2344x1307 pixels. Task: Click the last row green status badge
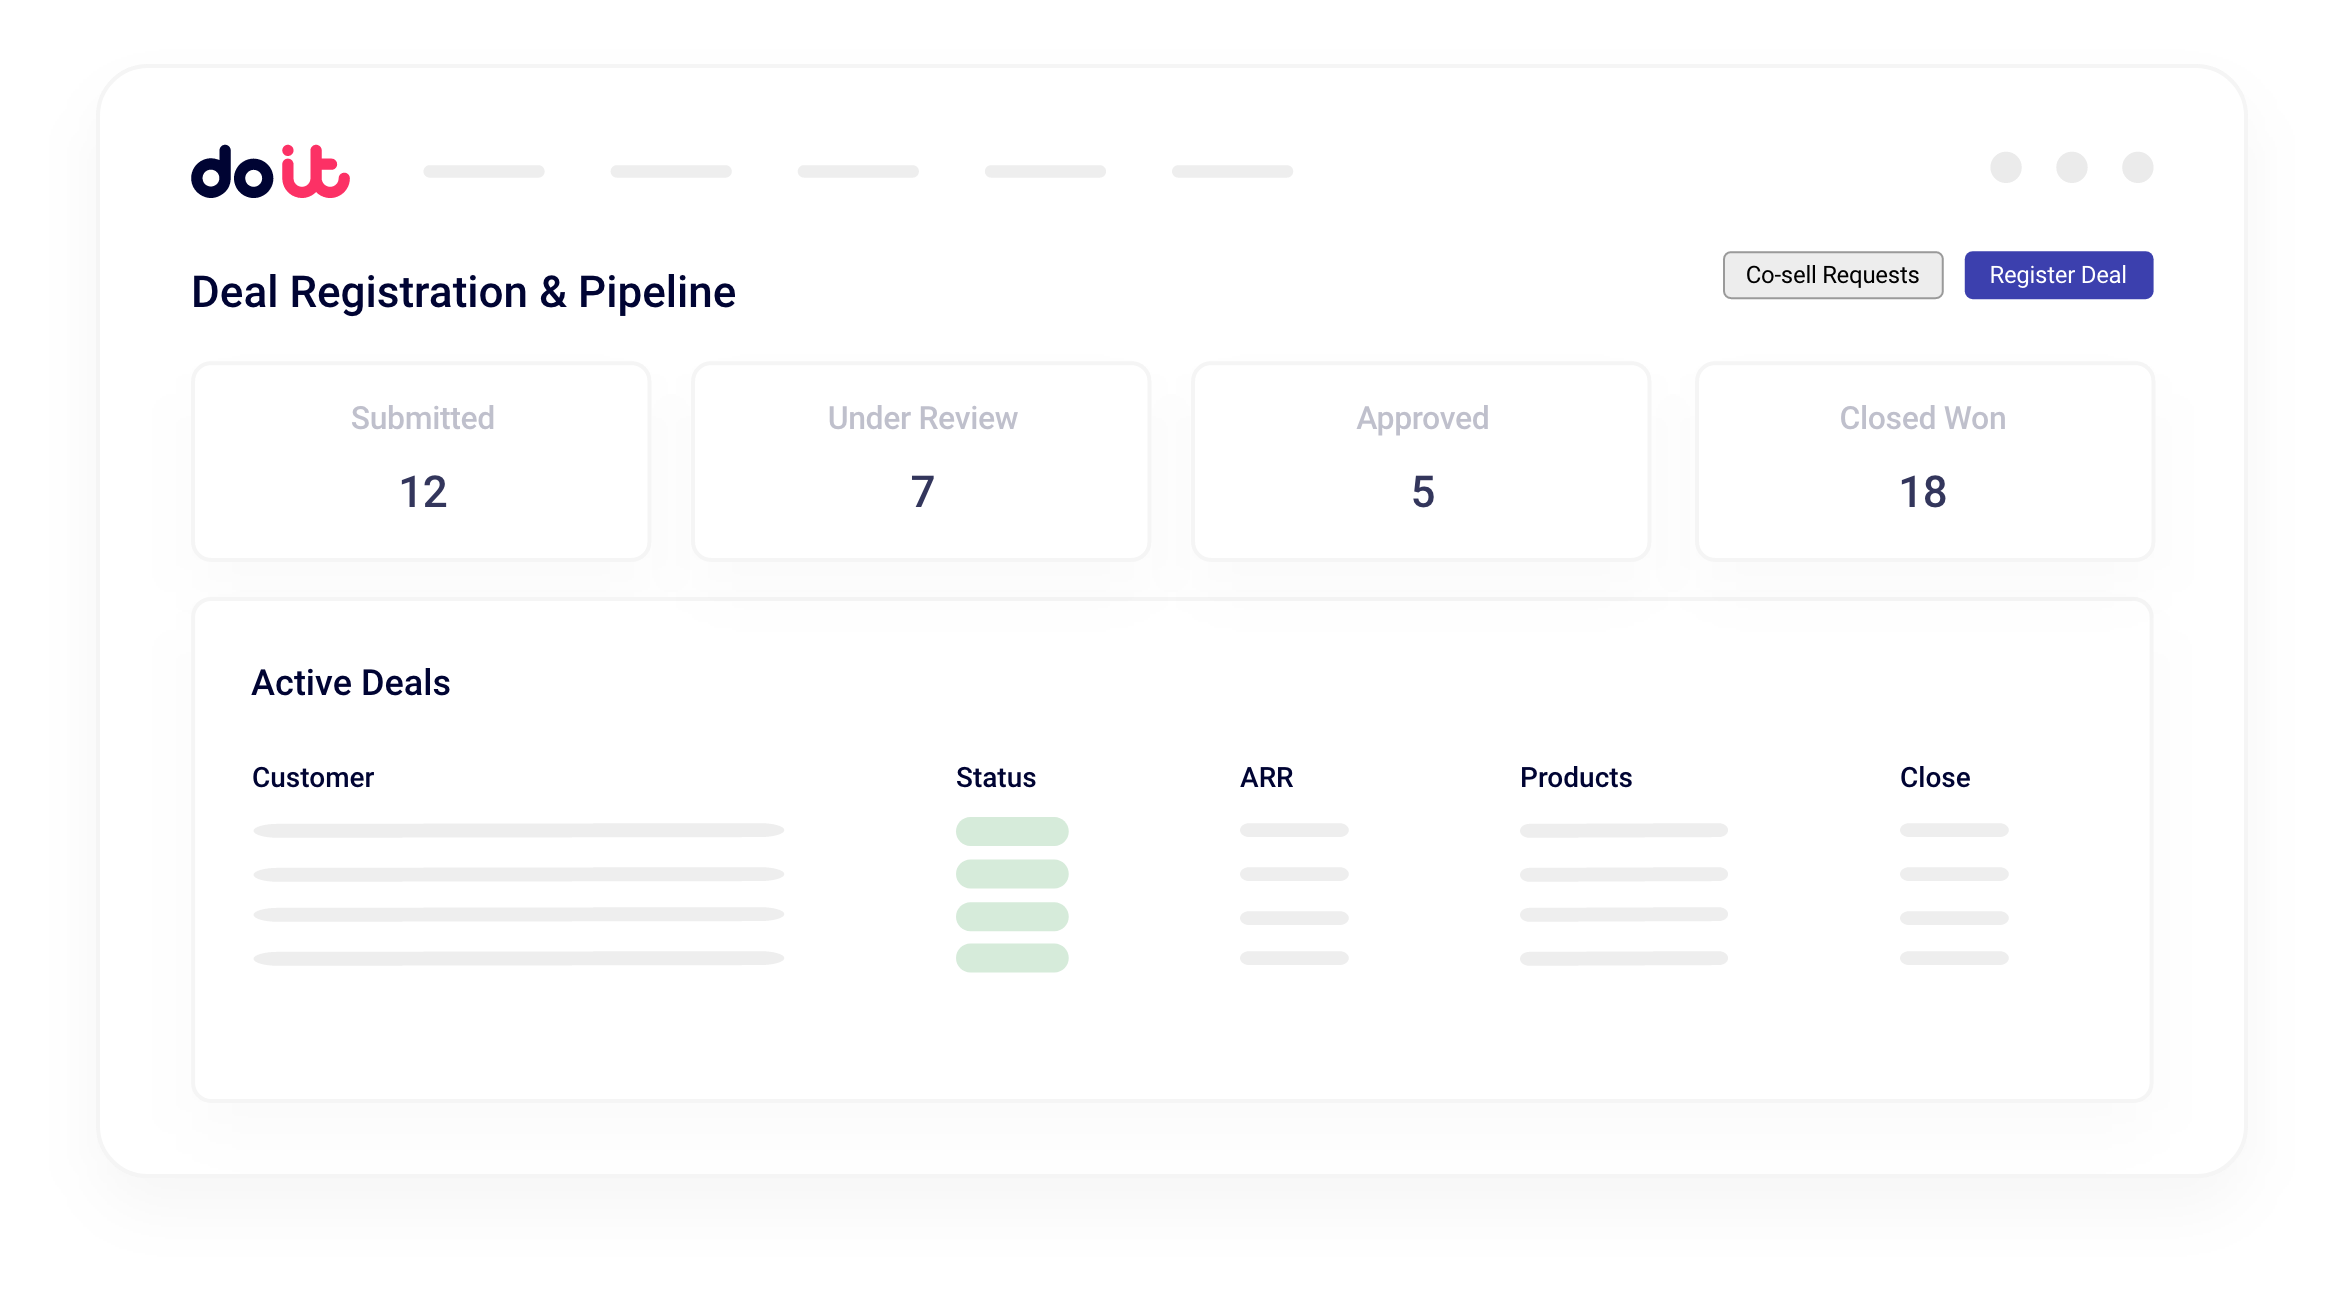(x=1012, y=958)
